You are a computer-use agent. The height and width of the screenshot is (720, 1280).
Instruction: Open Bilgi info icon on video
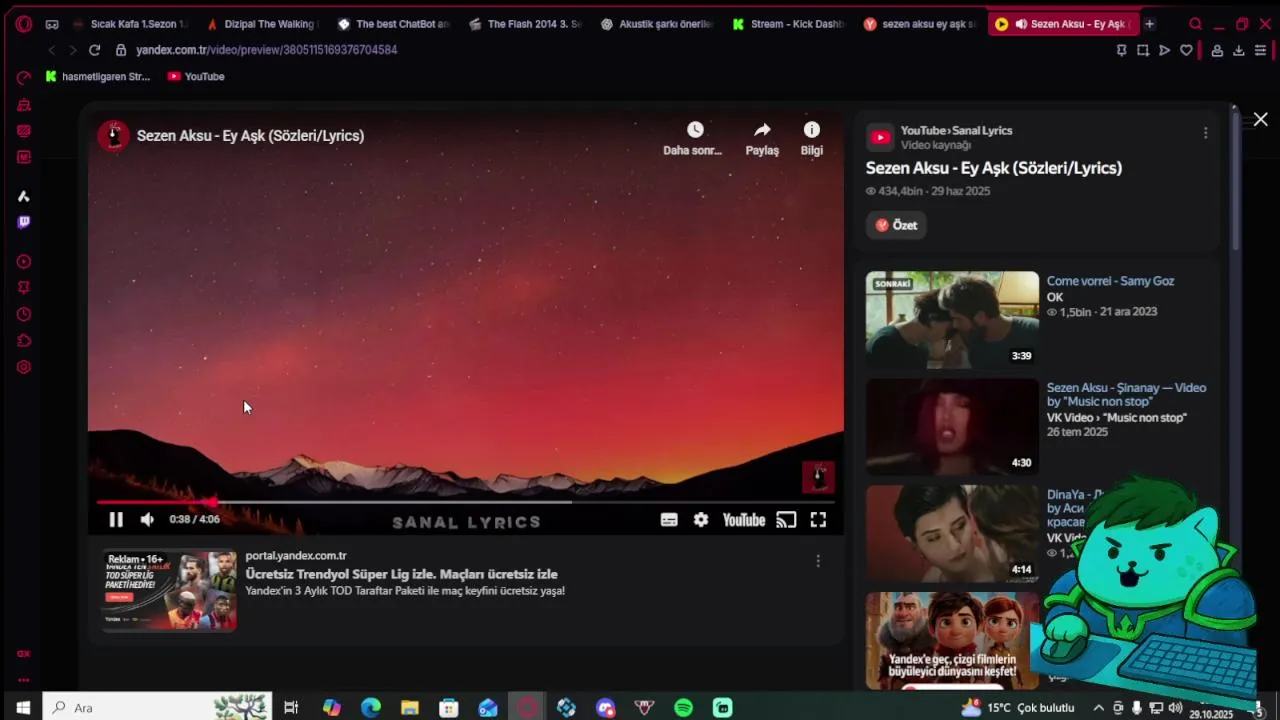[812, 130]
